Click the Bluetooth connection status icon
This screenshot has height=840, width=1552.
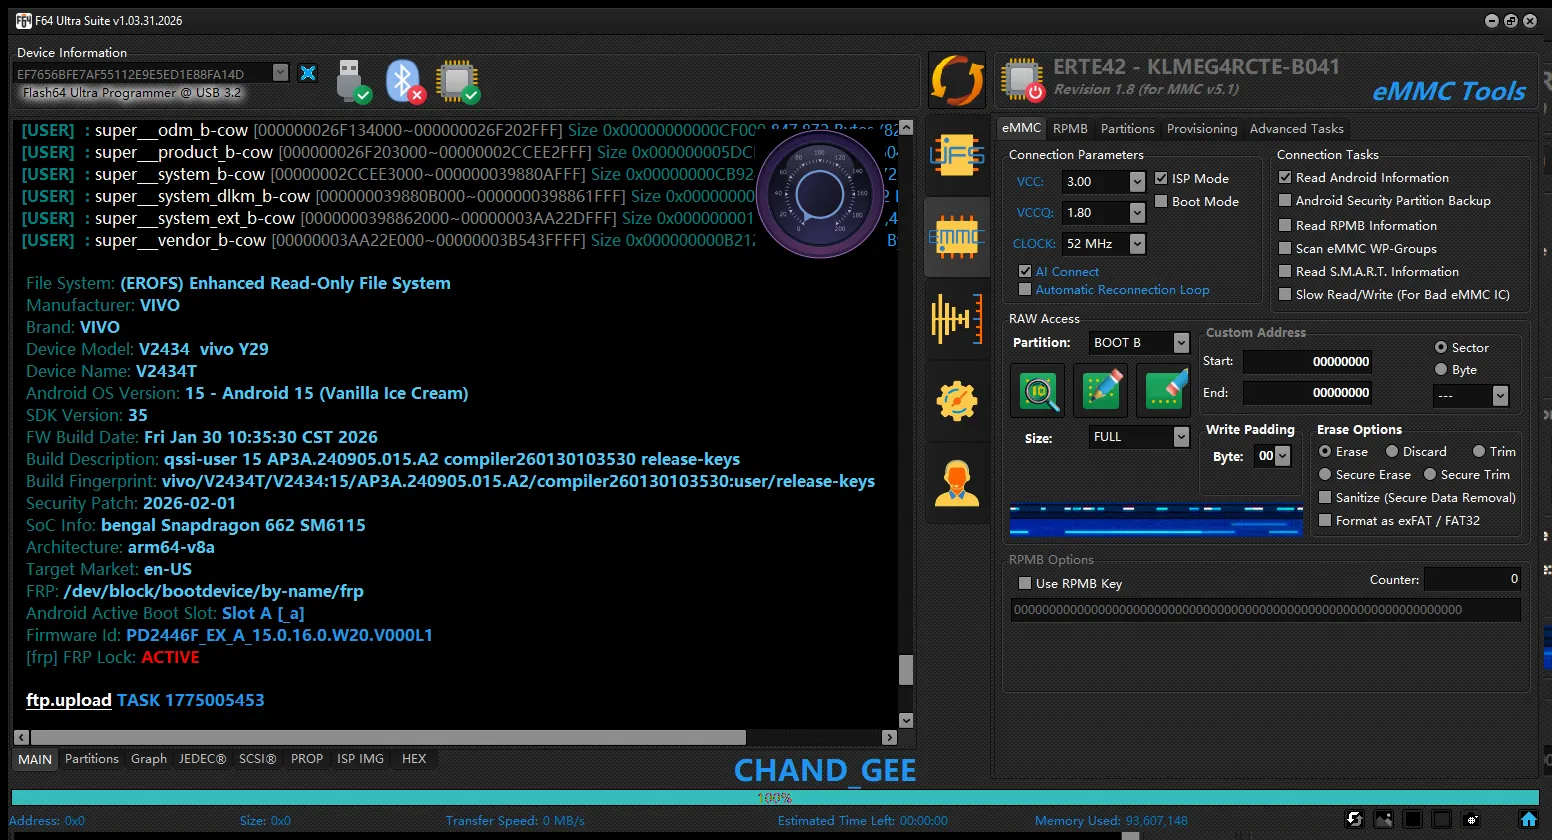point(405,81)
